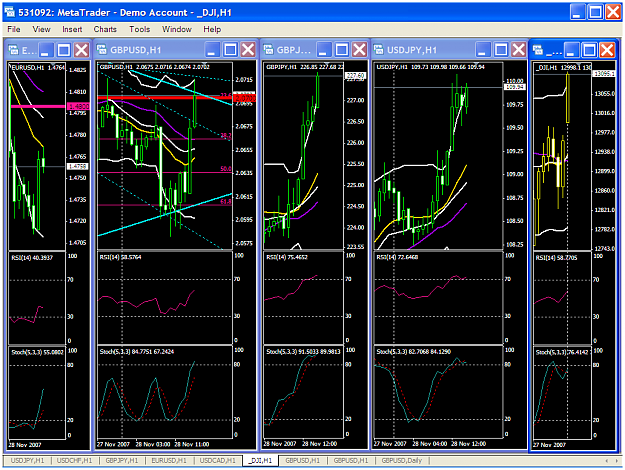The image size is (625, 470).
Task: Click the 38.2 Fibonacci level label on GBPUSD
Action: (225, 136)
